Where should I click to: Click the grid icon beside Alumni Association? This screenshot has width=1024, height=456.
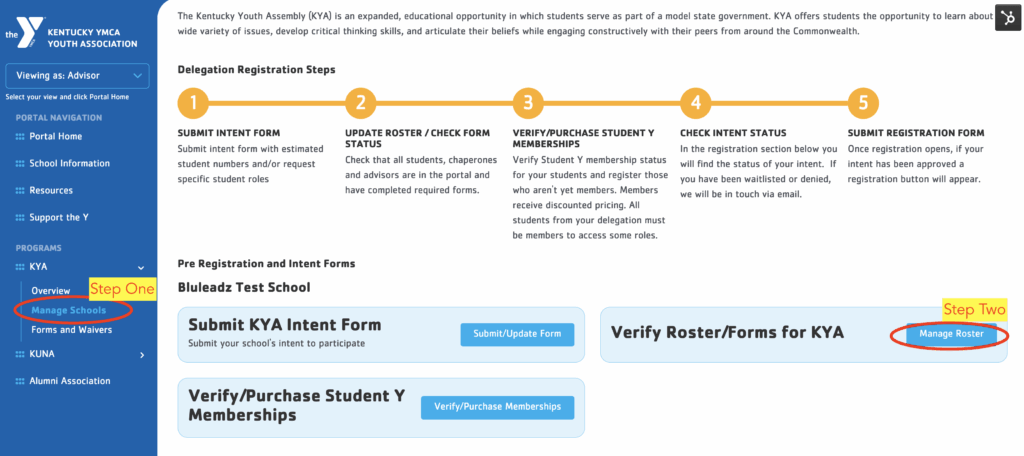click(x=20, y=381)
